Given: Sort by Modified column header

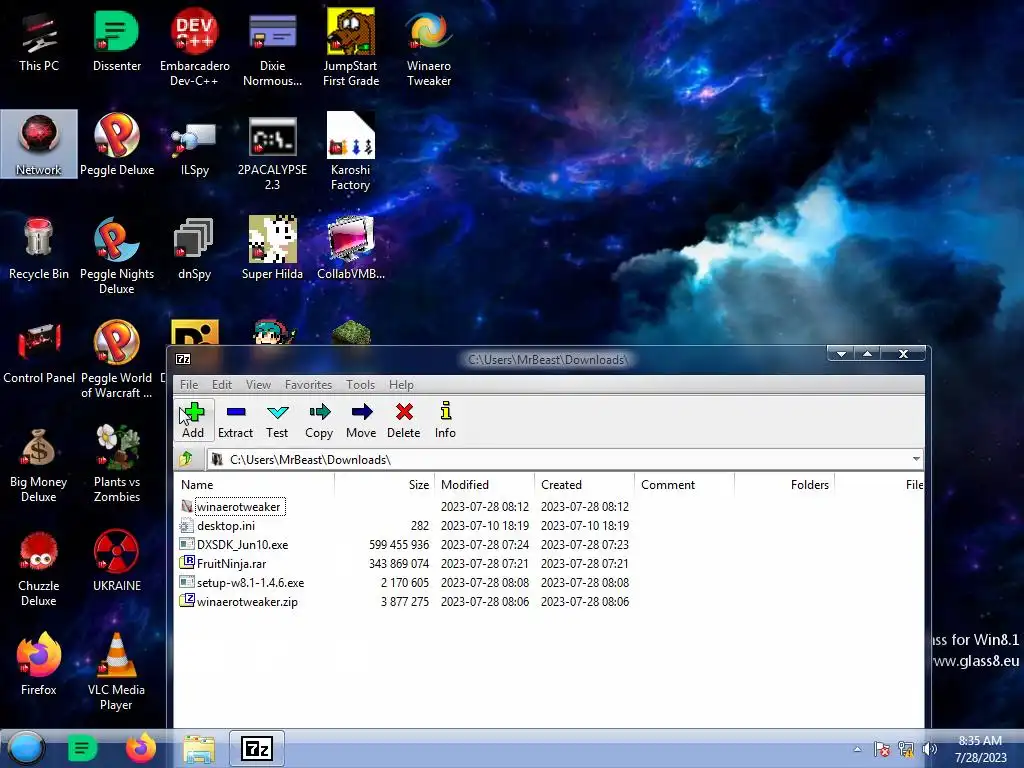Looking at the screenshot, I should tap(485, 485).
